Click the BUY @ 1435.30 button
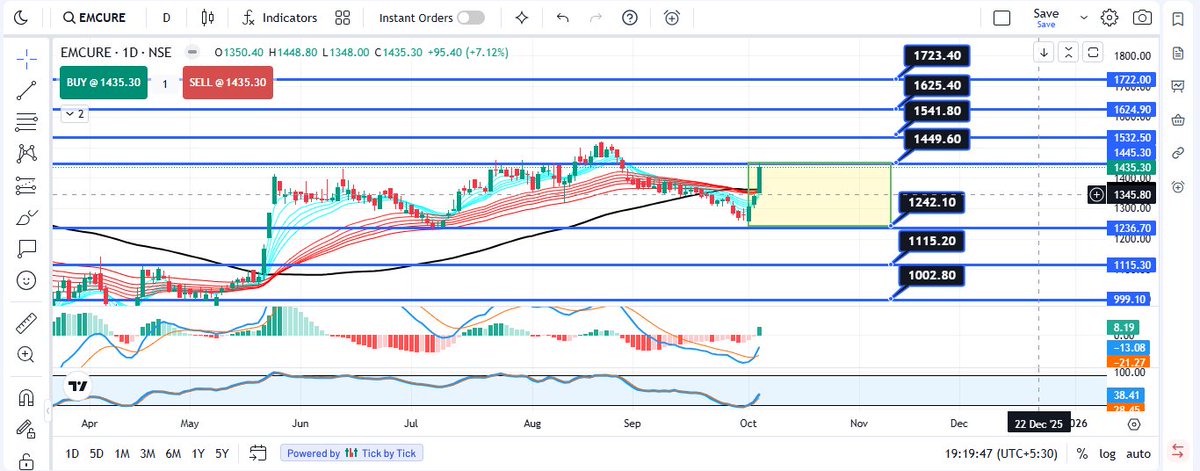Viewport: 1200px width, 471px height. (103, 83)
